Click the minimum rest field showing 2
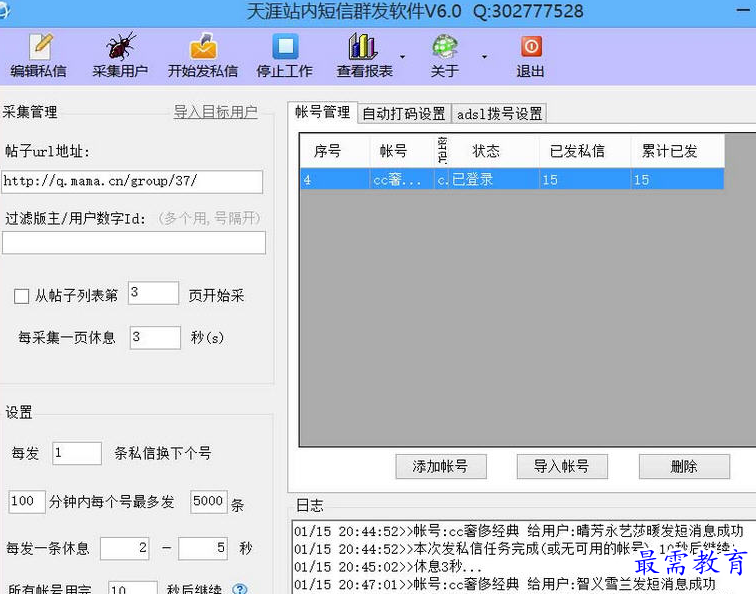Viewport: 756px width, 594px height. pyautogui.click(x=125, y=548)
